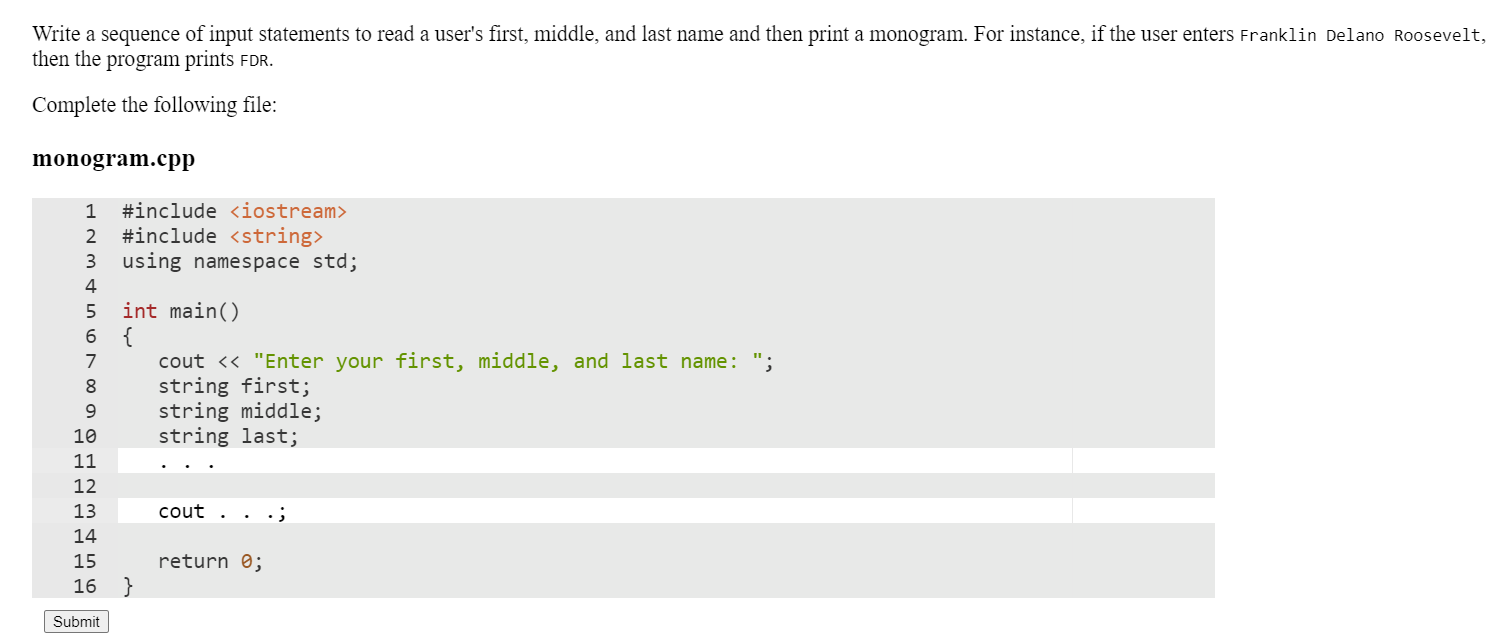
Task: Click the 'using namespace std;' statement
Action: (x=238, y=261)
